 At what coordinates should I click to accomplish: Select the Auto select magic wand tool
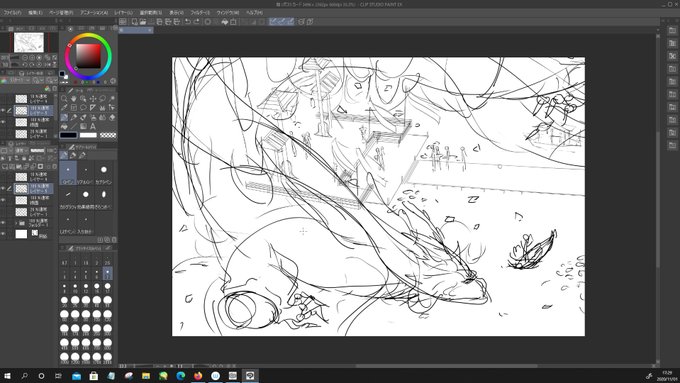(112, 98)
